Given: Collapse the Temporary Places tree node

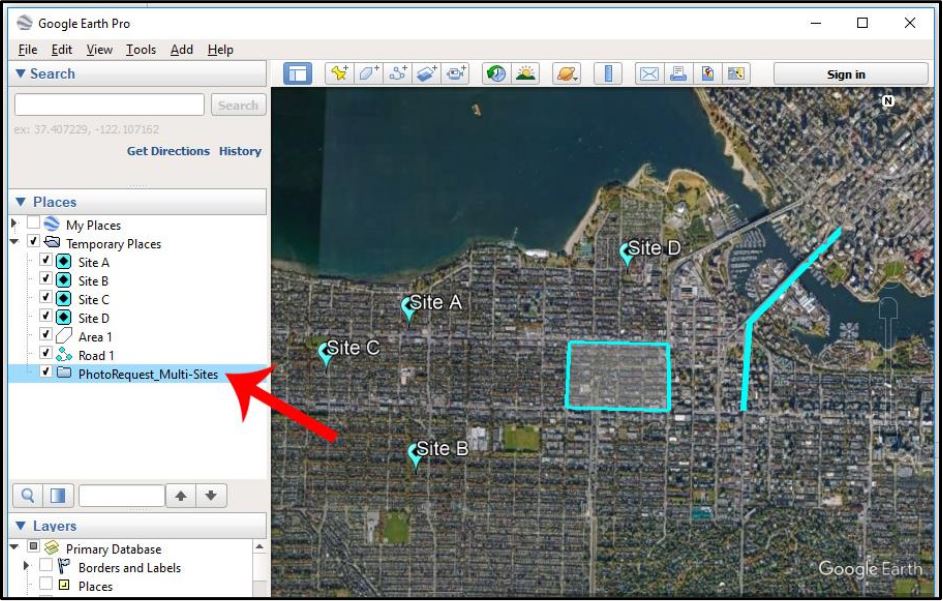Looking at the screenshot, I should point(14,242).
